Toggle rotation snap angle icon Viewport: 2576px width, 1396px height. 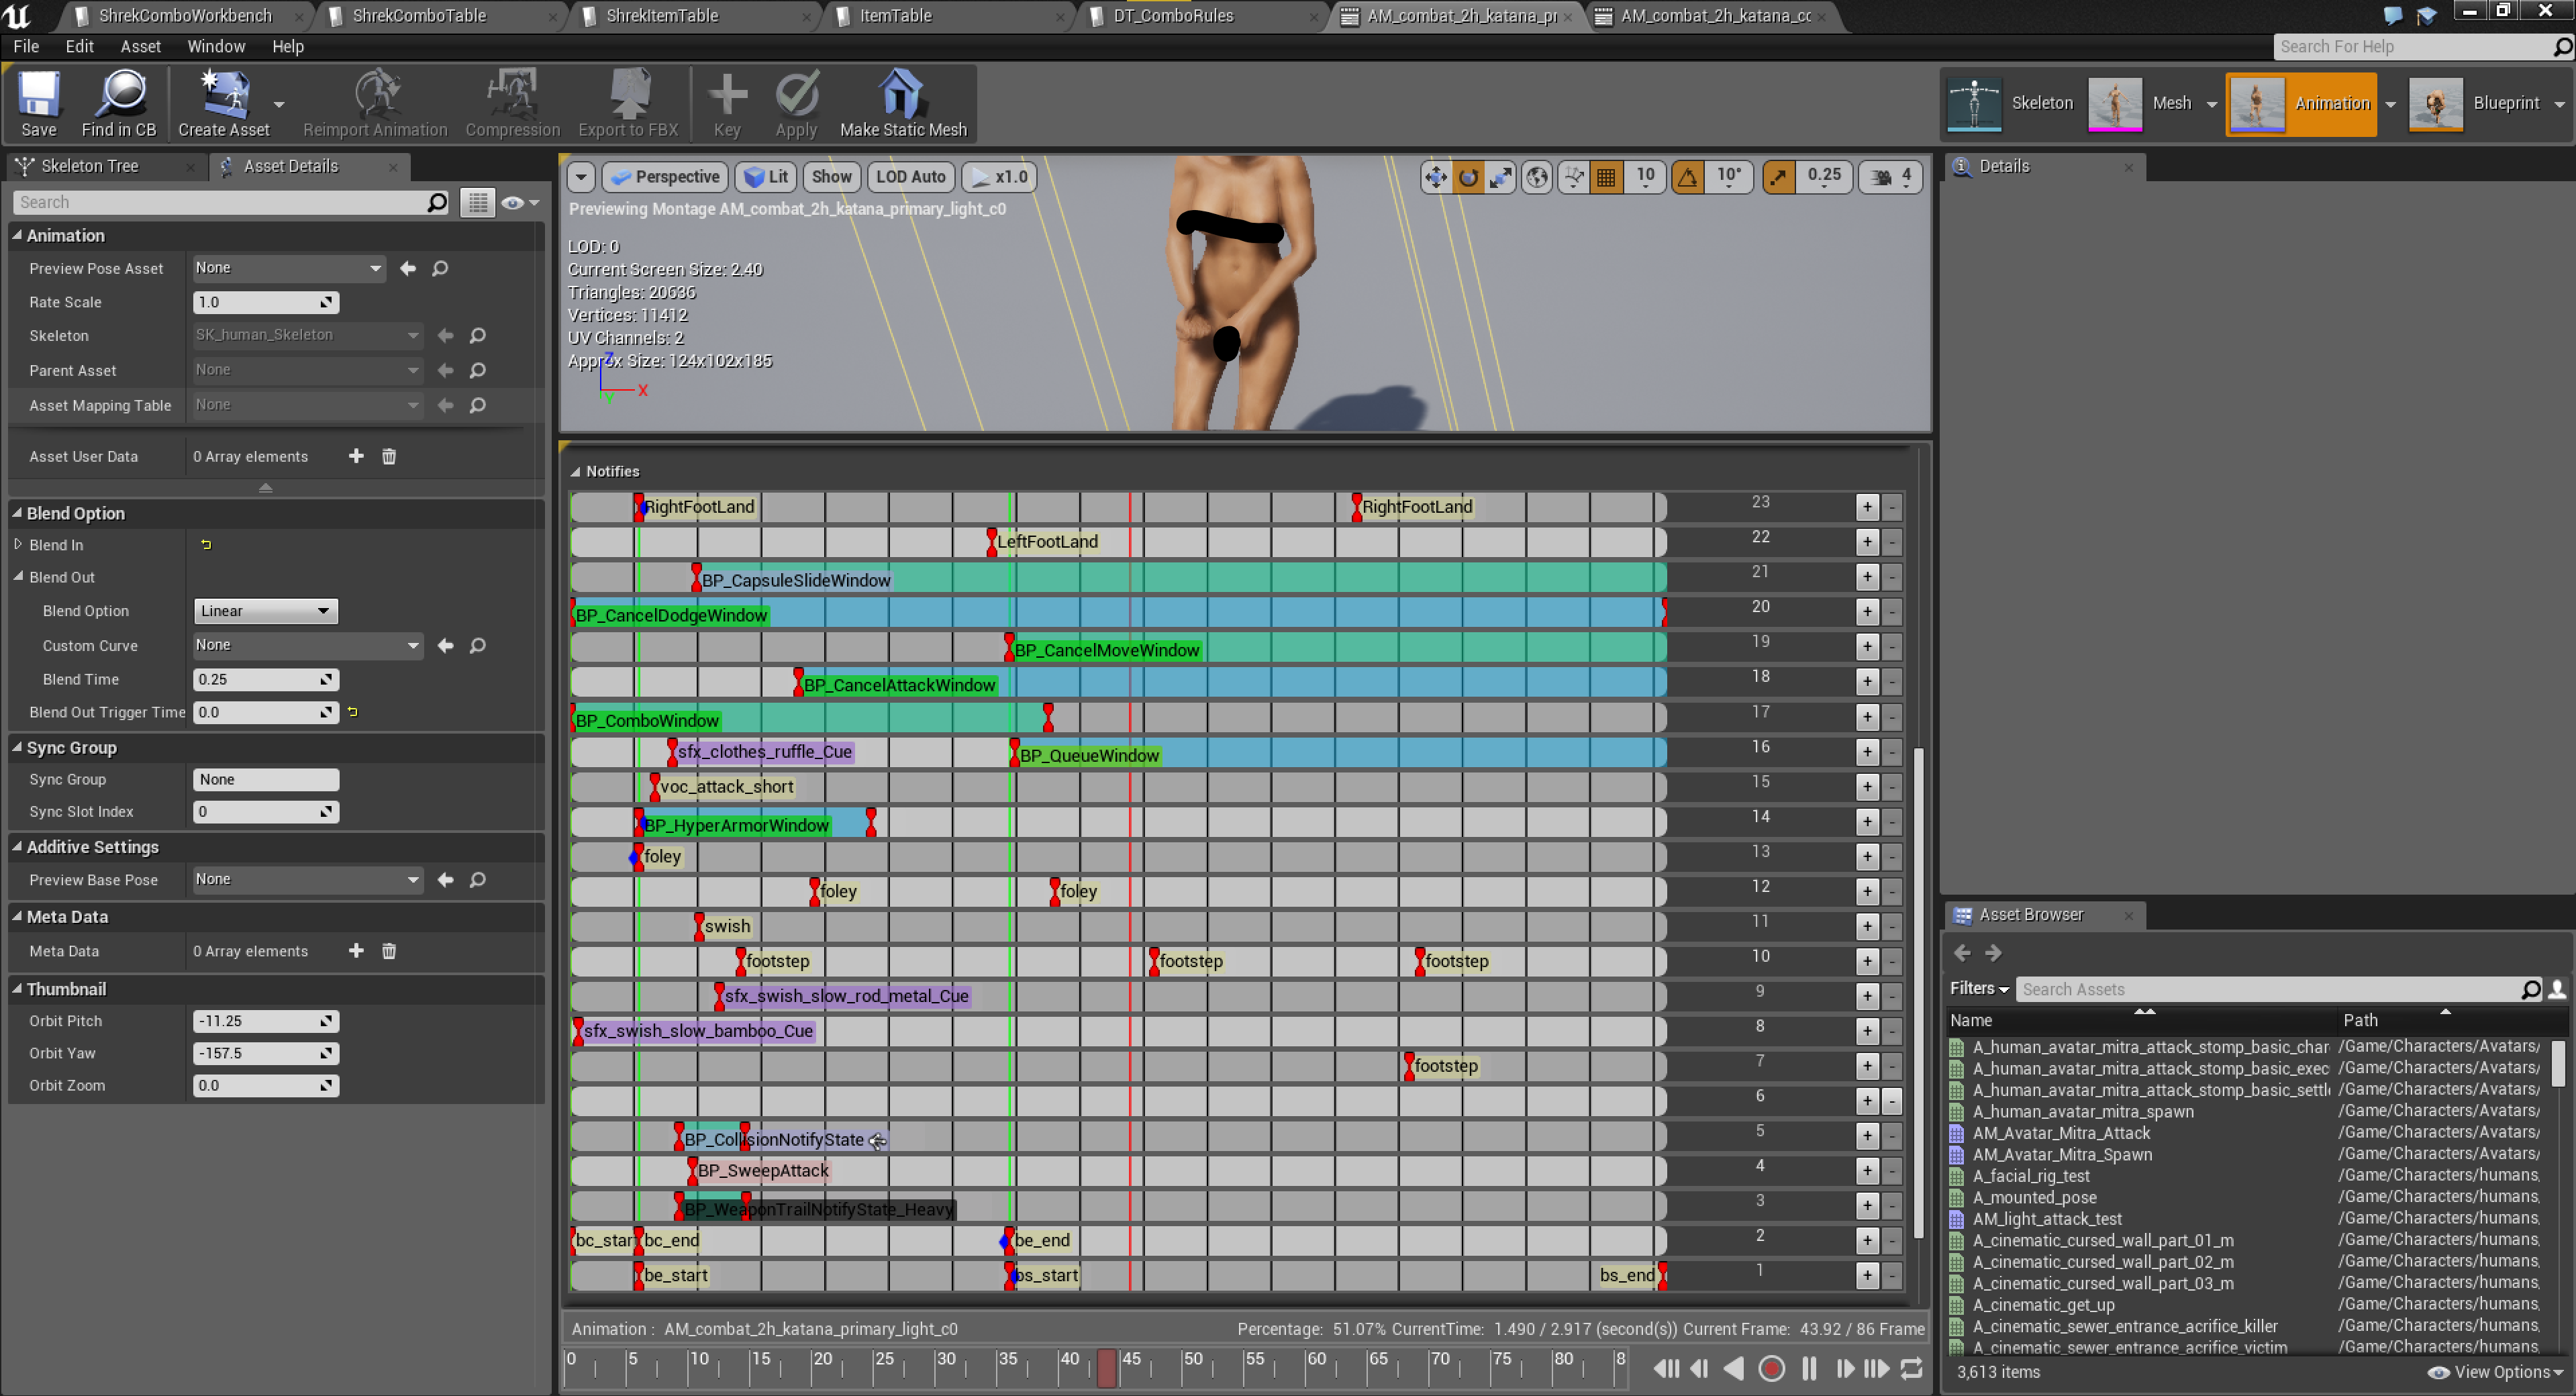[1688, 177]
